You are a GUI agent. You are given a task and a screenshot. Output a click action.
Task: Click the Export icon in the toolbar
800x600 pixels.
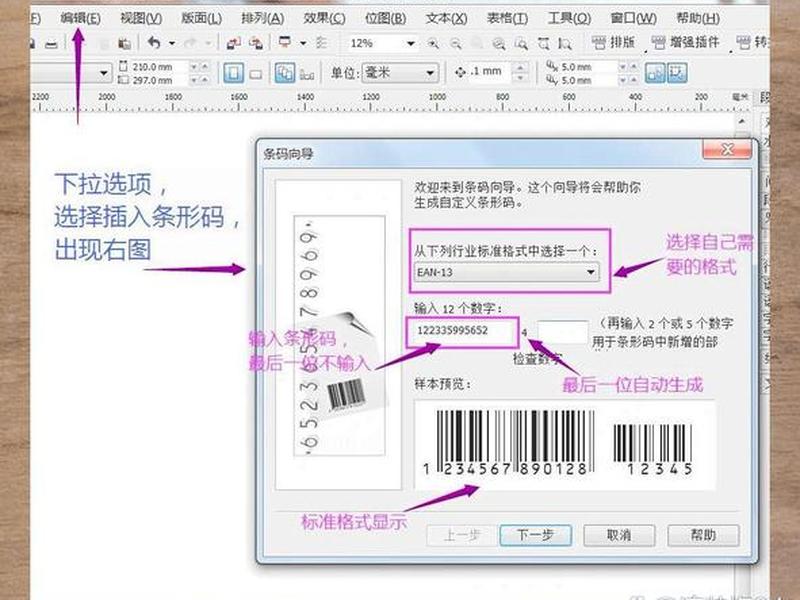[256, 43]
